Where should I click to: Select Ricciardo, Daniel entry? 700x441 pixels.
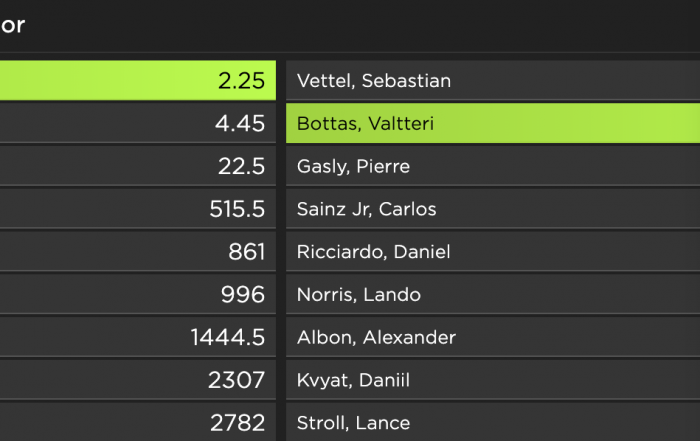(x=493, y=252)
